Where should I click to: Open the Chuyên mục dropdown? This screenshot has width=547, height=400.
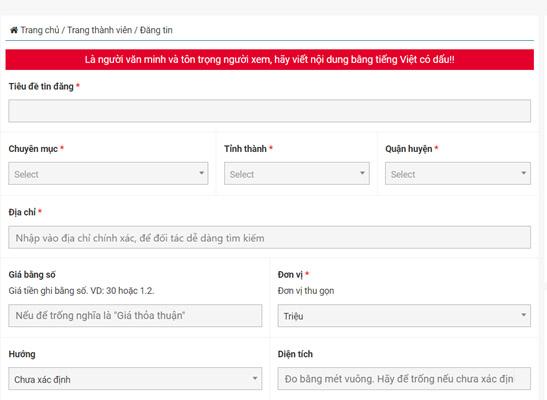click(x=108, y=173)
